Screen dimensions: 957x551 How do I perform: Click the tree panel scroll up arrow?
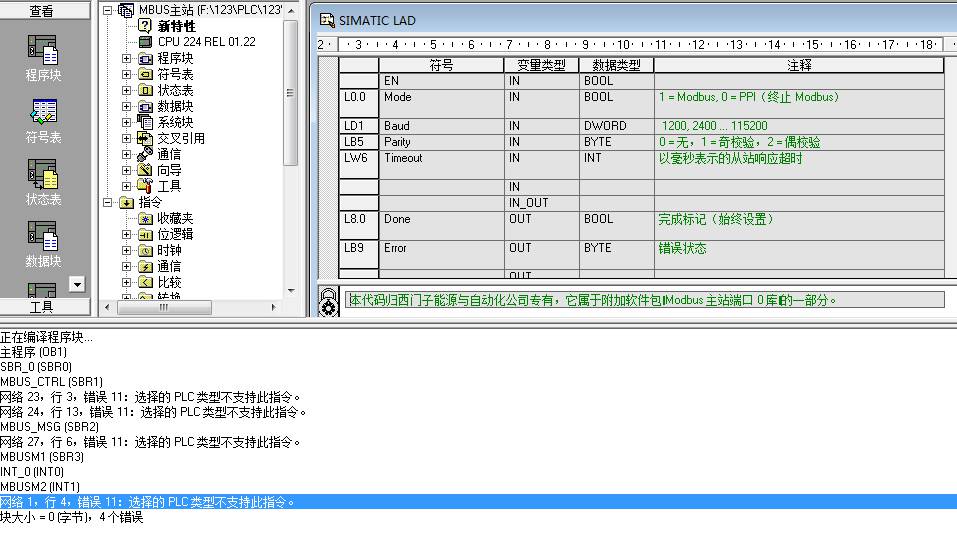(291, 11)
